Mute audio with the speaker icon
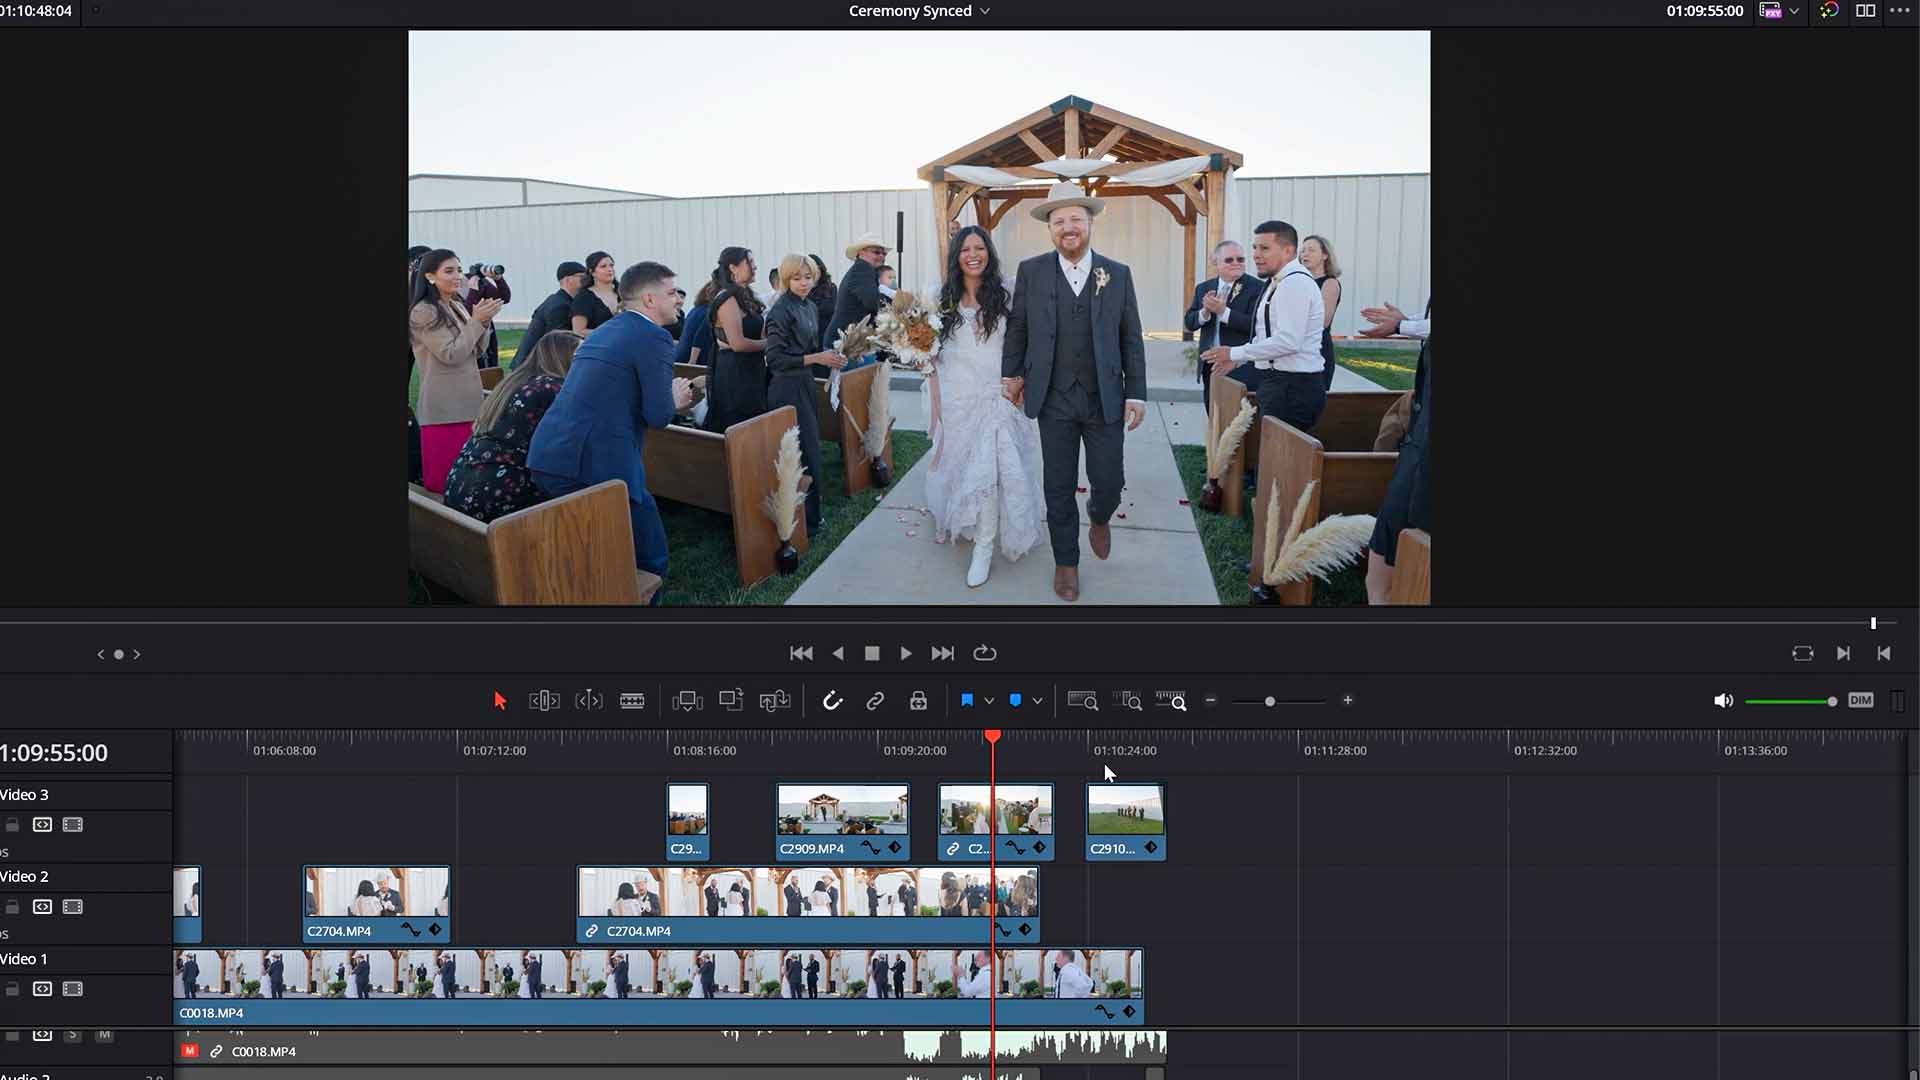The height and width of the screenshot is (1080, 1920). (x=1723, y=701)
